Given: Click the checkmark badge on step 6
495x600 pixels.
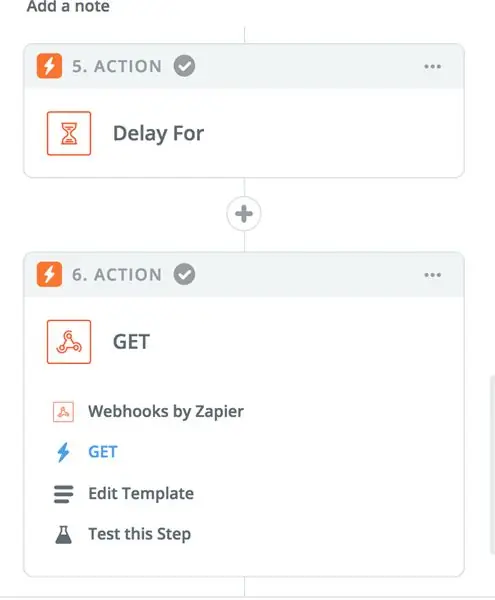Looking at the screenshot, I should click(x=184, y=274).
